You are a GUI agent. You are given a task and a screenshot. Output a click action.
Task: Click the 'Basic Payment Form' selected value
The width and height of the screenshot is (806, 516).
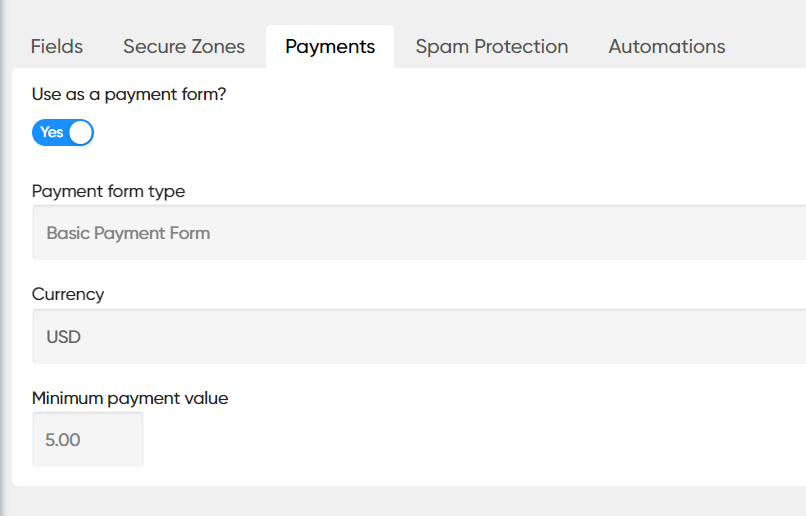[x=128, y=233]
